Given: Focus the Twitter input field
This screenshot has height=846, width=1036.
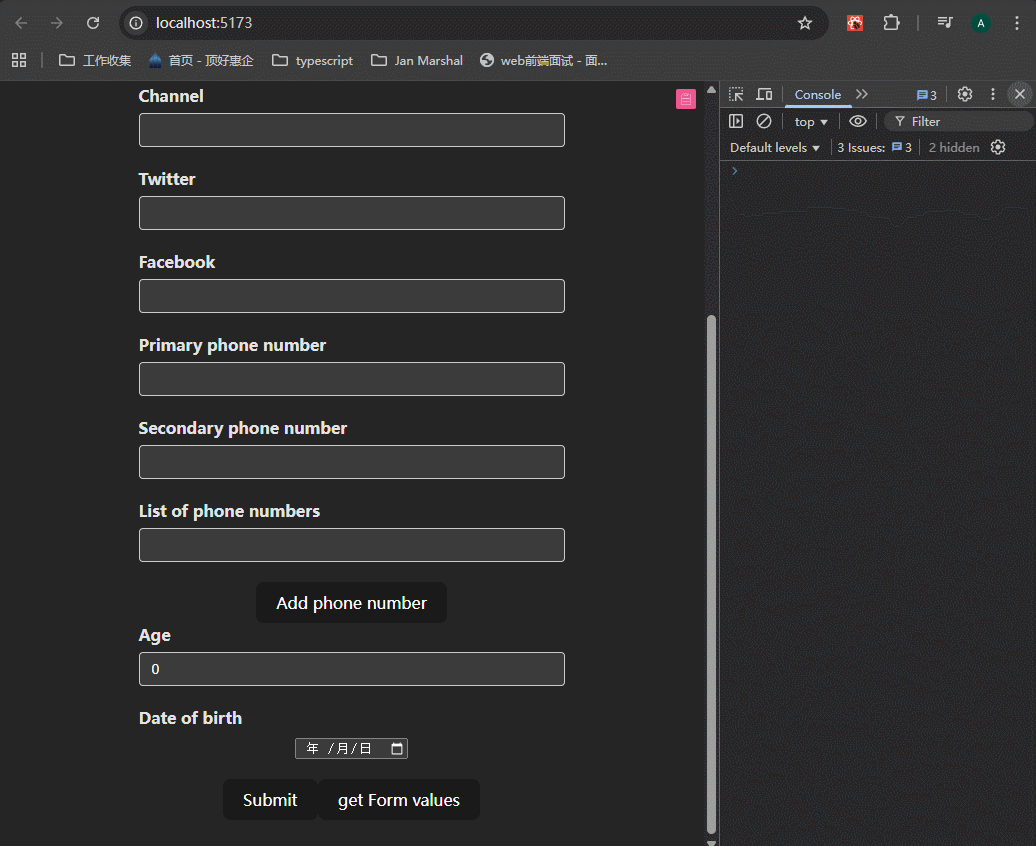Looking at the screenshot, I should coord(351,213).
